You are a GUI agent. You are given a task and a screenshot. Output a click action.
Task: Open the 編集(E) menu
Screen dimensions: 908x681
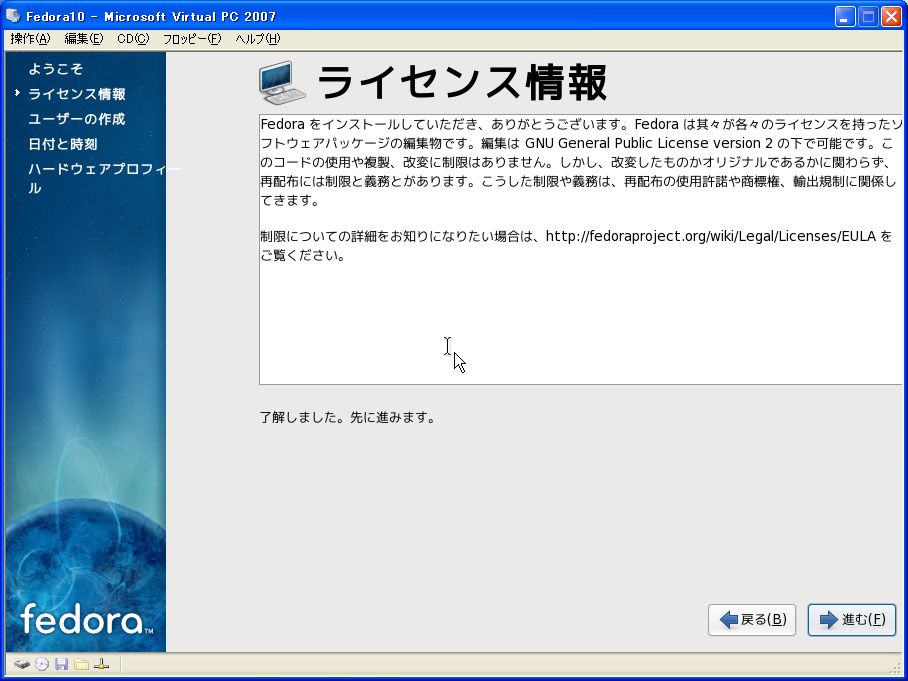pos(84,39)
